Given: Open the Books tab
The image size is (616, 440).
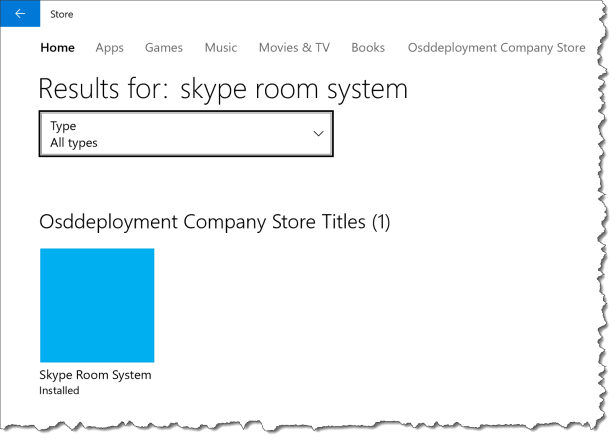Looking at the screenshot, I should (x=368, y=48).
